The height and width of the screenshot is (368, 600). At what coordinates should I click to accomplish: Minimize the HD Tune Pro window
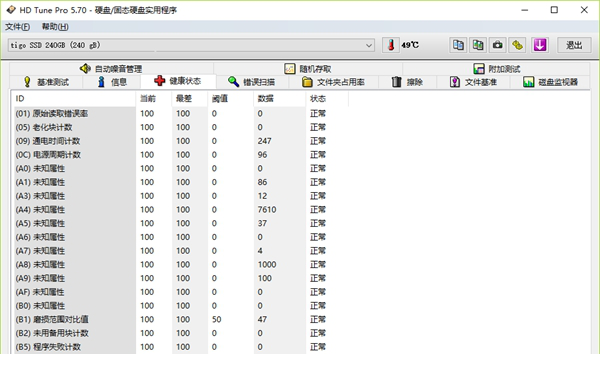point(525,10)
